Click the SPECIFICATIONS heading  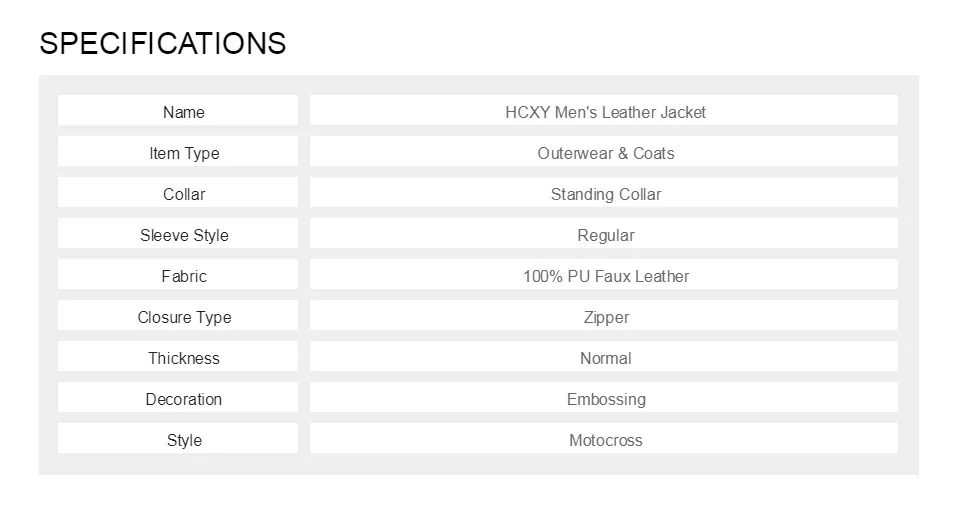162,44
